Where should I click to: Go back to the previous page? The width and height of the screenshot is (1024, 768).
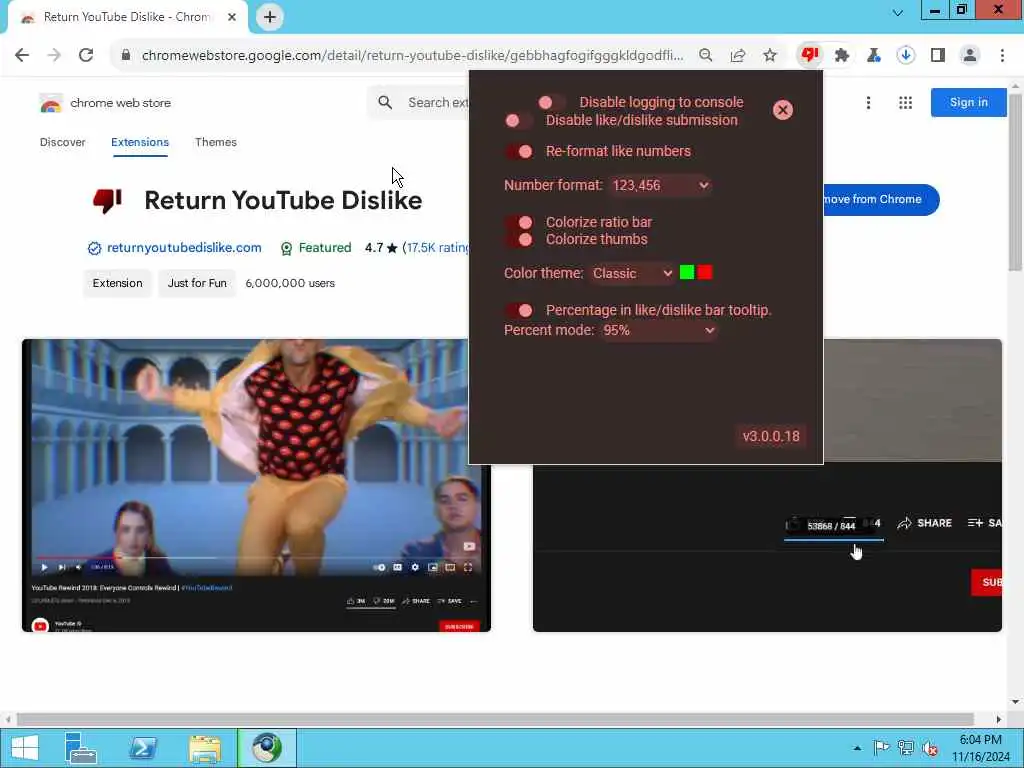22,55
